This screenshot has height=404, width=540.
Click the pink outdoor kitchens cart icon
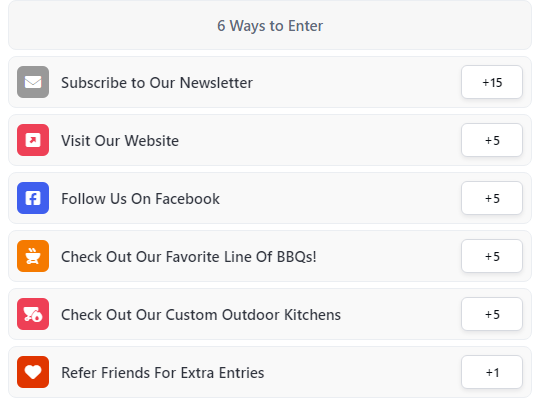(x=33, y=314)
